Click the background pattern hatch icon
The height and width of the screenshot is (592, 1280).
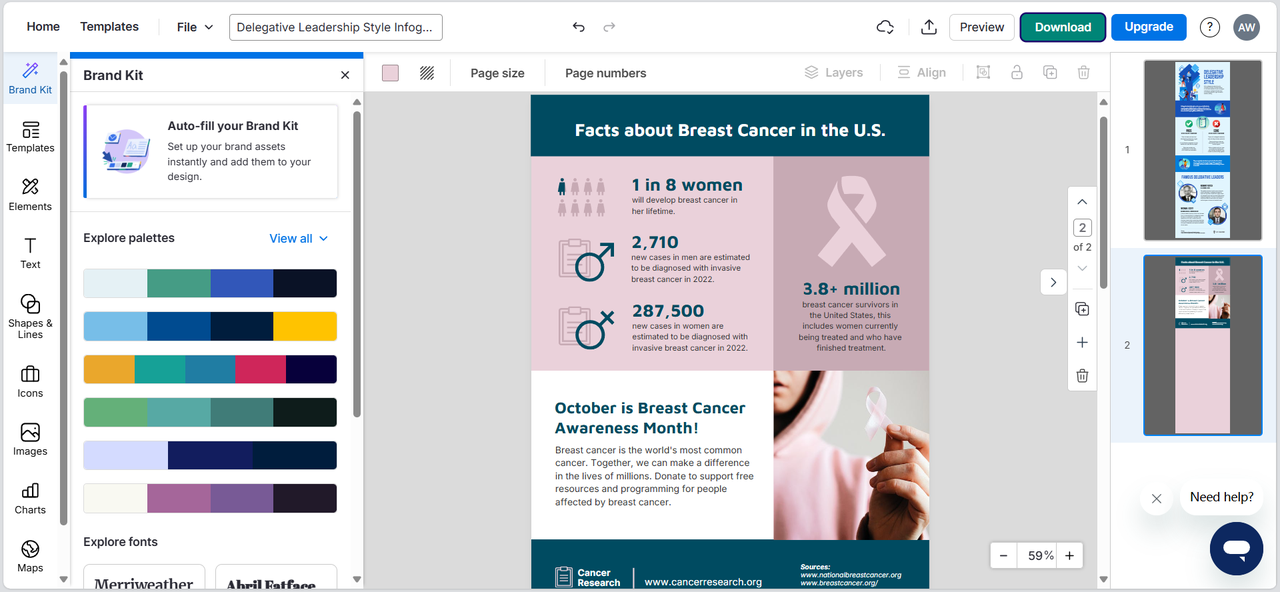pos(427,73)
